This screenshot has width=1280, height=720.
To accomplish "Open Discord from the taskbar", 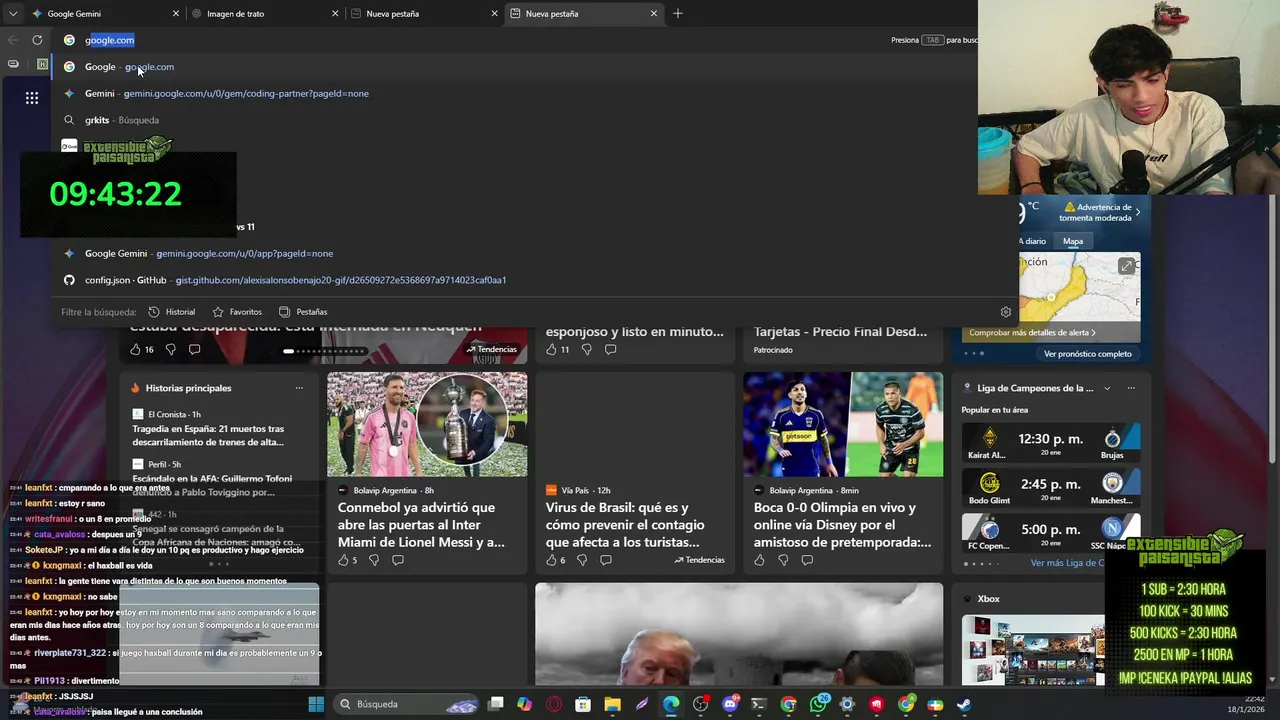I will (730, 704).
